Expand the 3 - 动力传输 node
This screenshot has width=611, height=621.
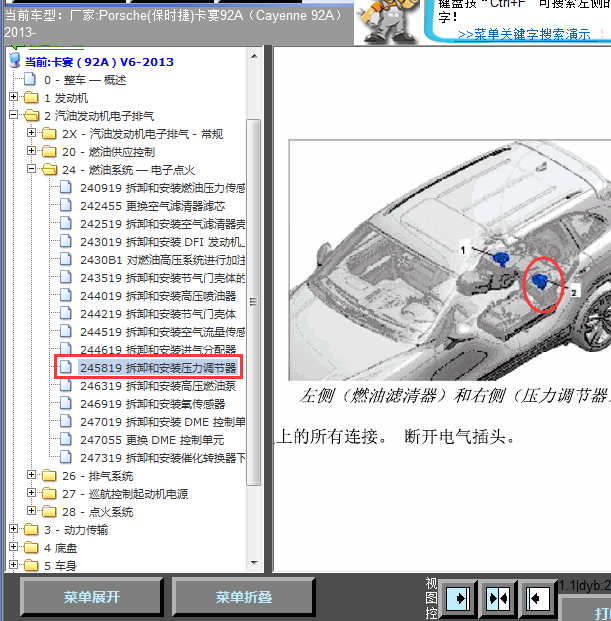coord(13,529)
